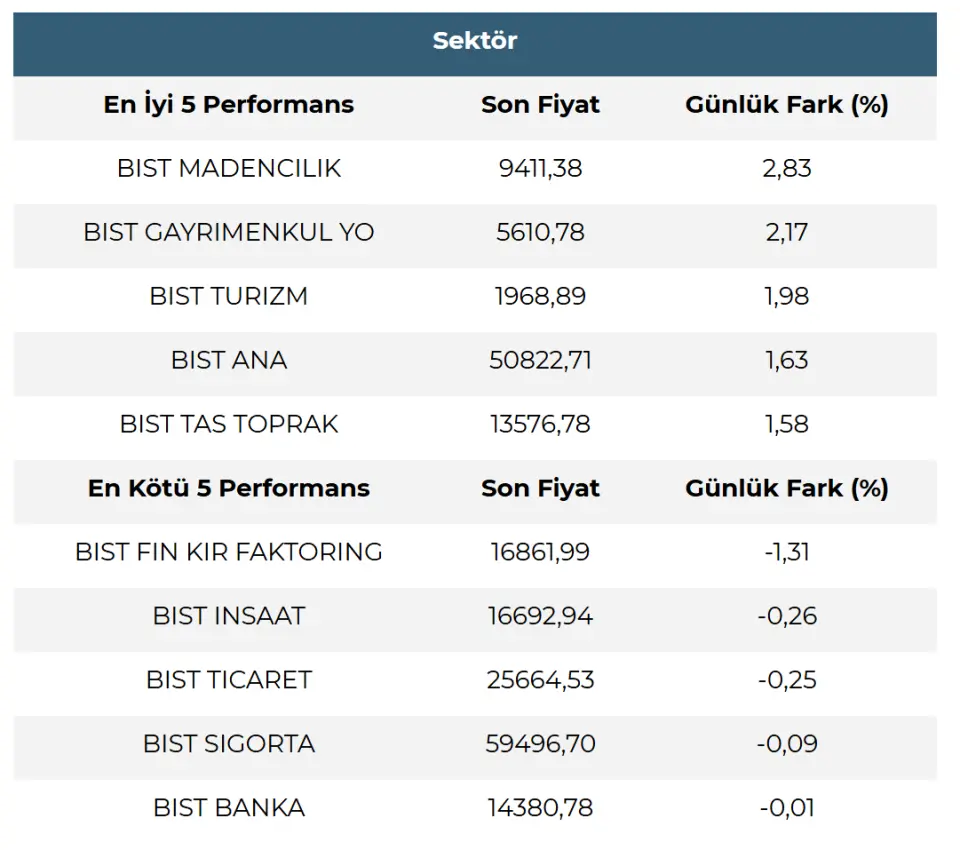
Task: Select the 50822,71 last price cell
Action: [x=540, y=360]
